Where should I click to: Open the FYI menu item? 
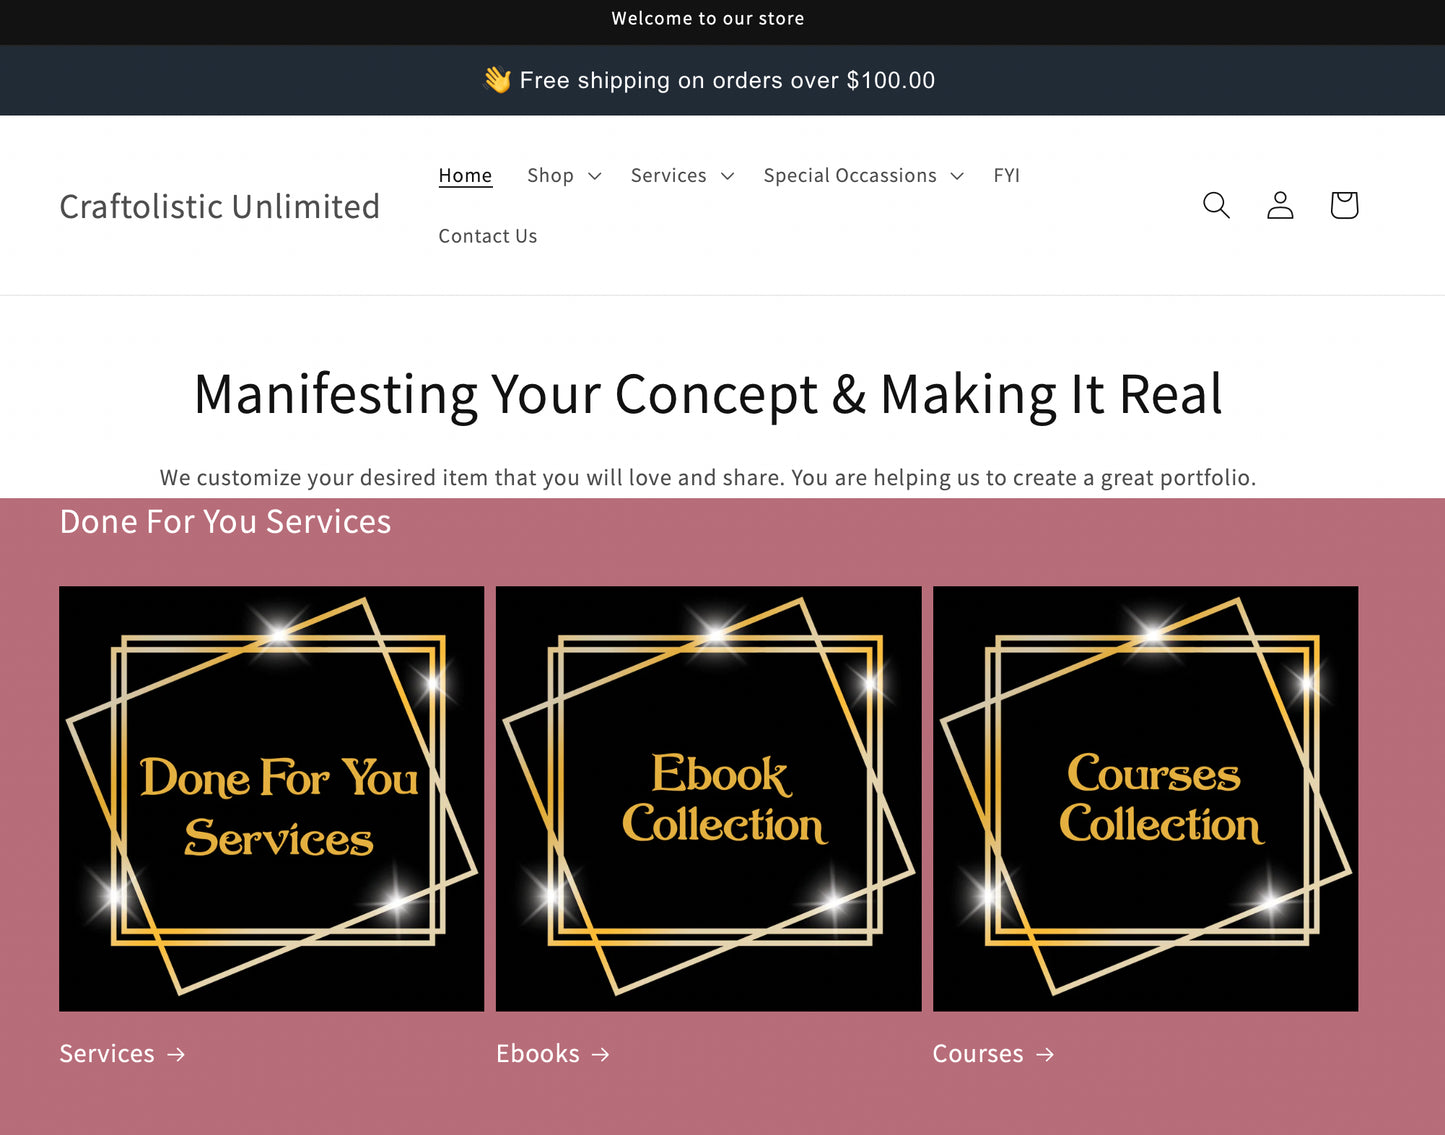point(1006,176)
